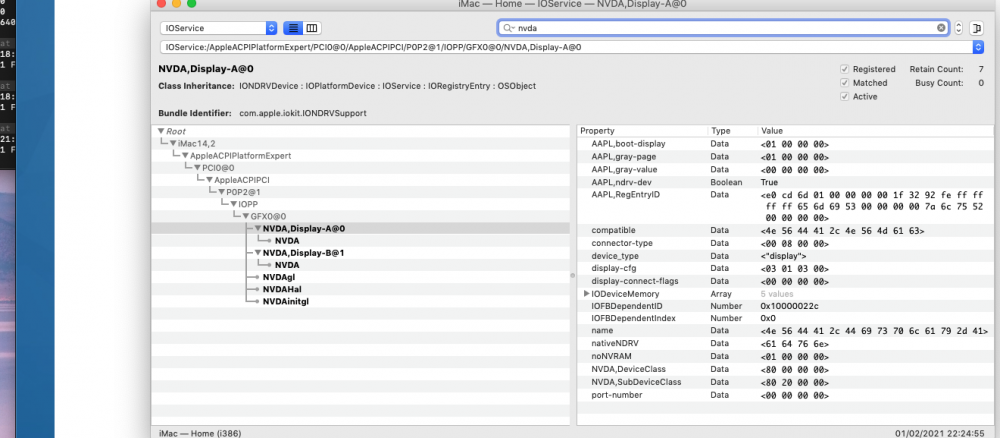Sort by the Type column header

click(733, 131)
